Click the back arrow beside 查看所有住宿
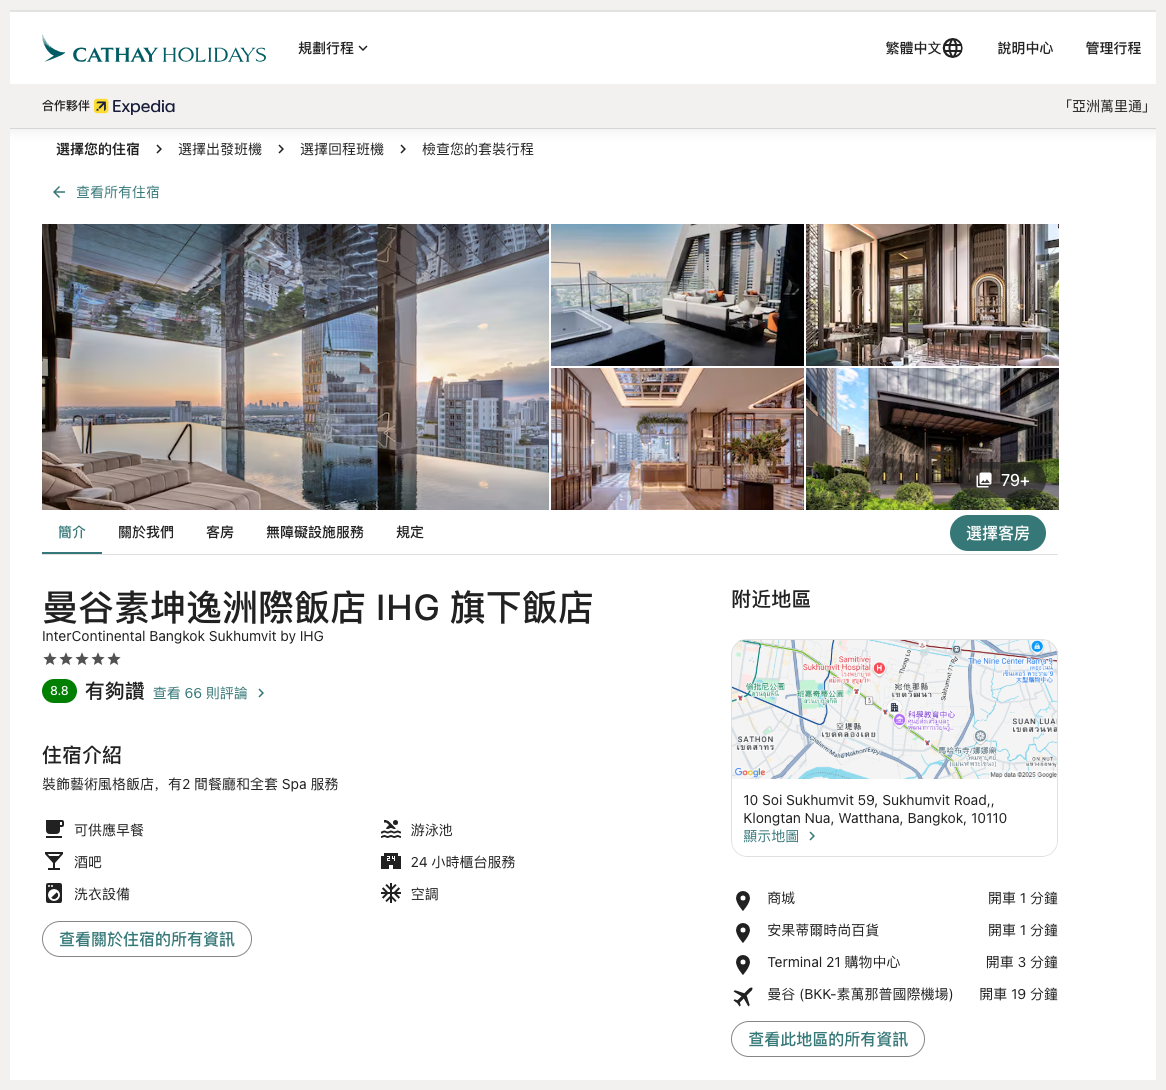 59,193
